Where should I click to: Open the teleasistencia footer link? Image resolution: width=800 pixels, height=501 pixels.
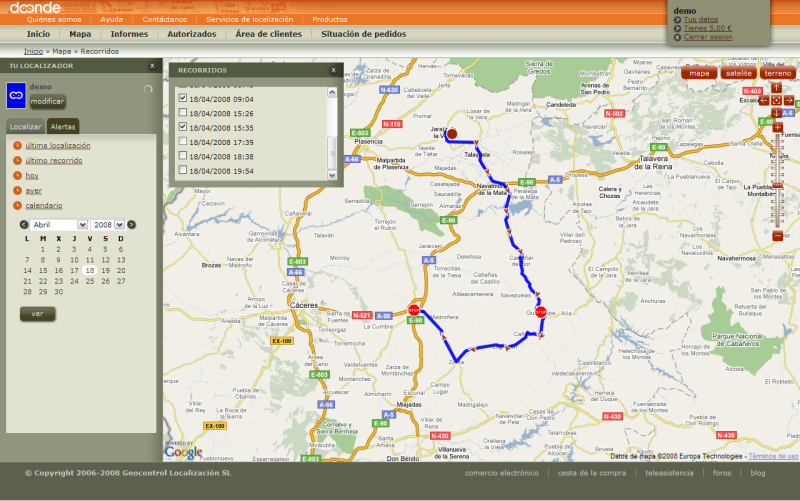click(669, 473)
